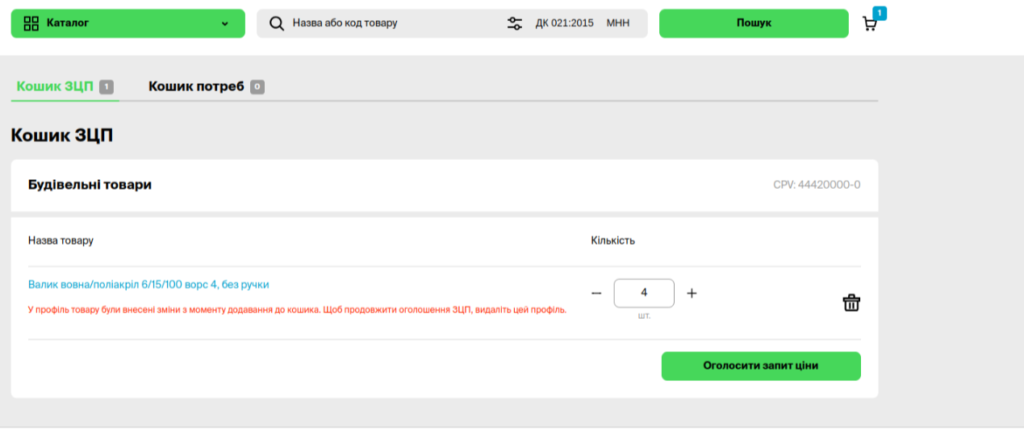The width and height of the screenshot is (1024, 431).
Task: Select the ДК 021:2015 search mode
Action: (565, 23)
